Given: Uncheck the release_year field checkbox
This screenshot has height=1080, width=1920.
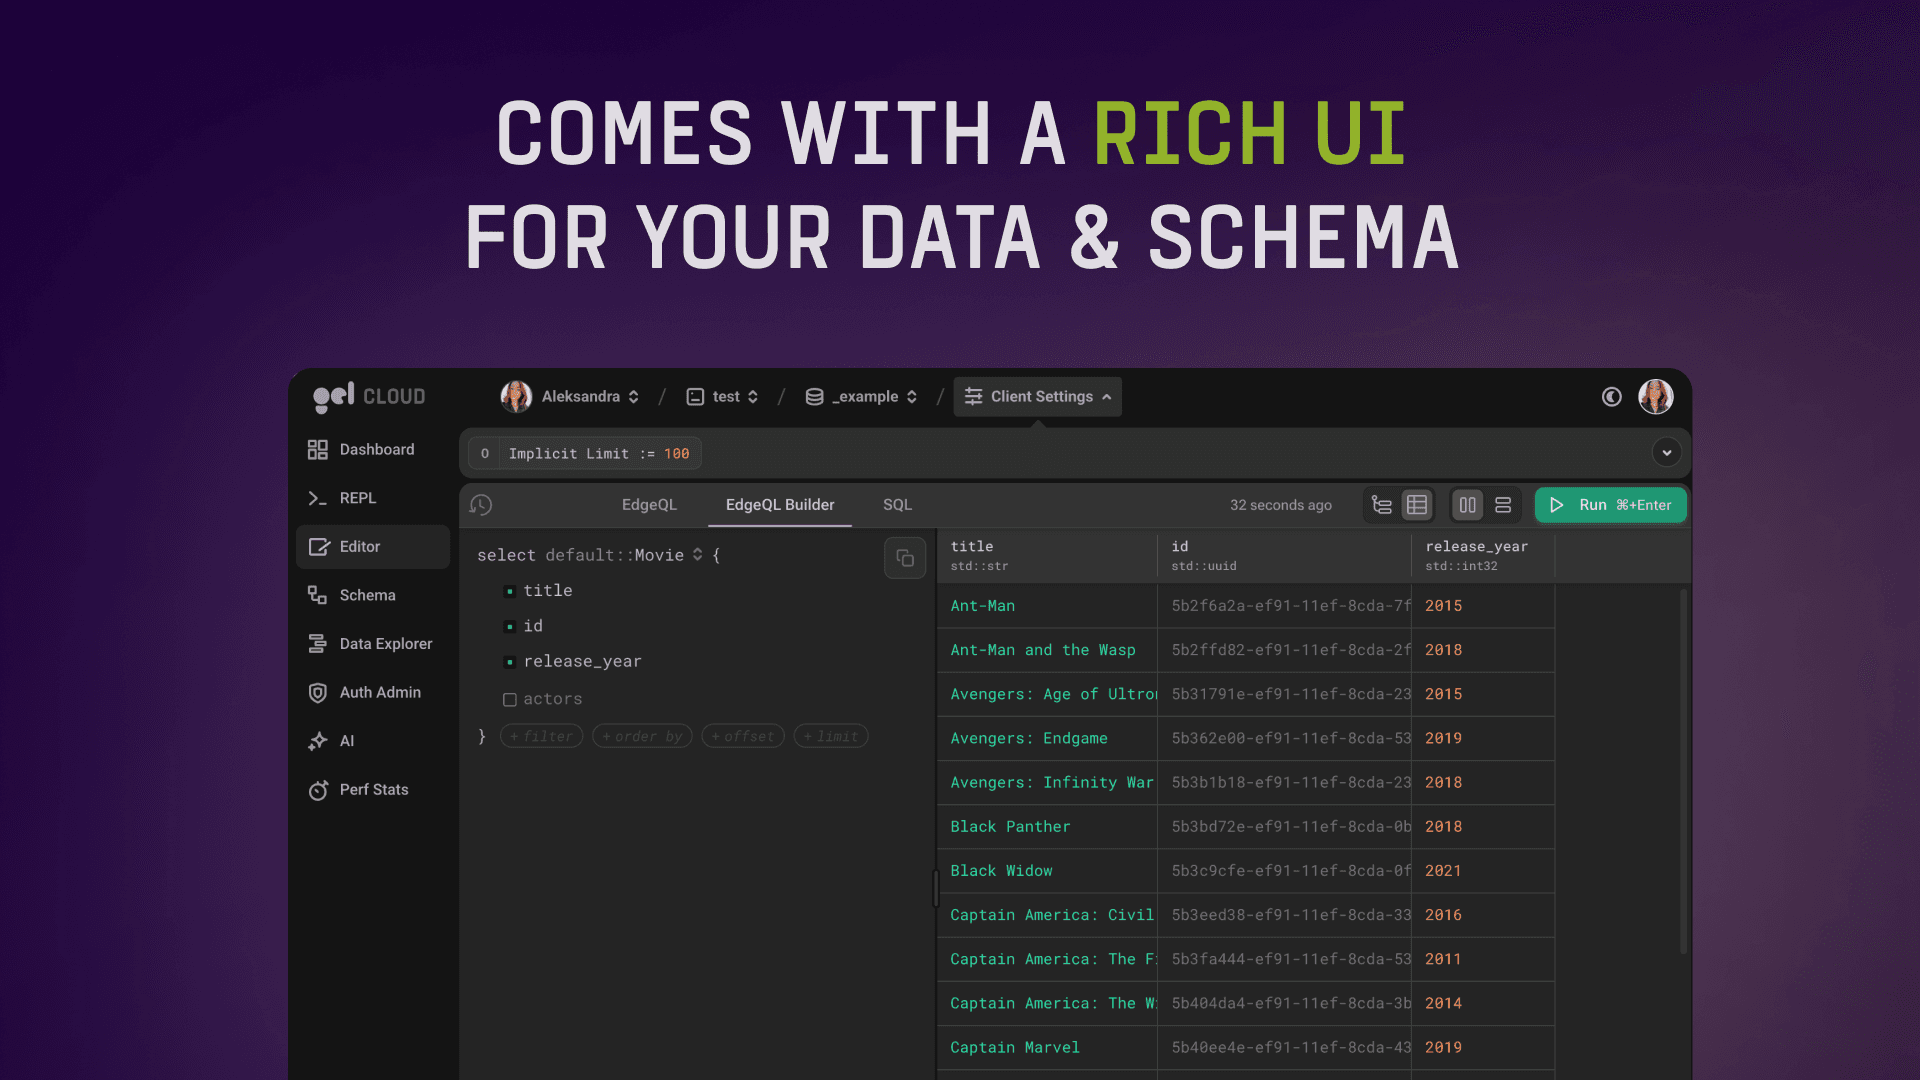Looking at the screenshot, I should pyautogui.click(x=510, y=662).
